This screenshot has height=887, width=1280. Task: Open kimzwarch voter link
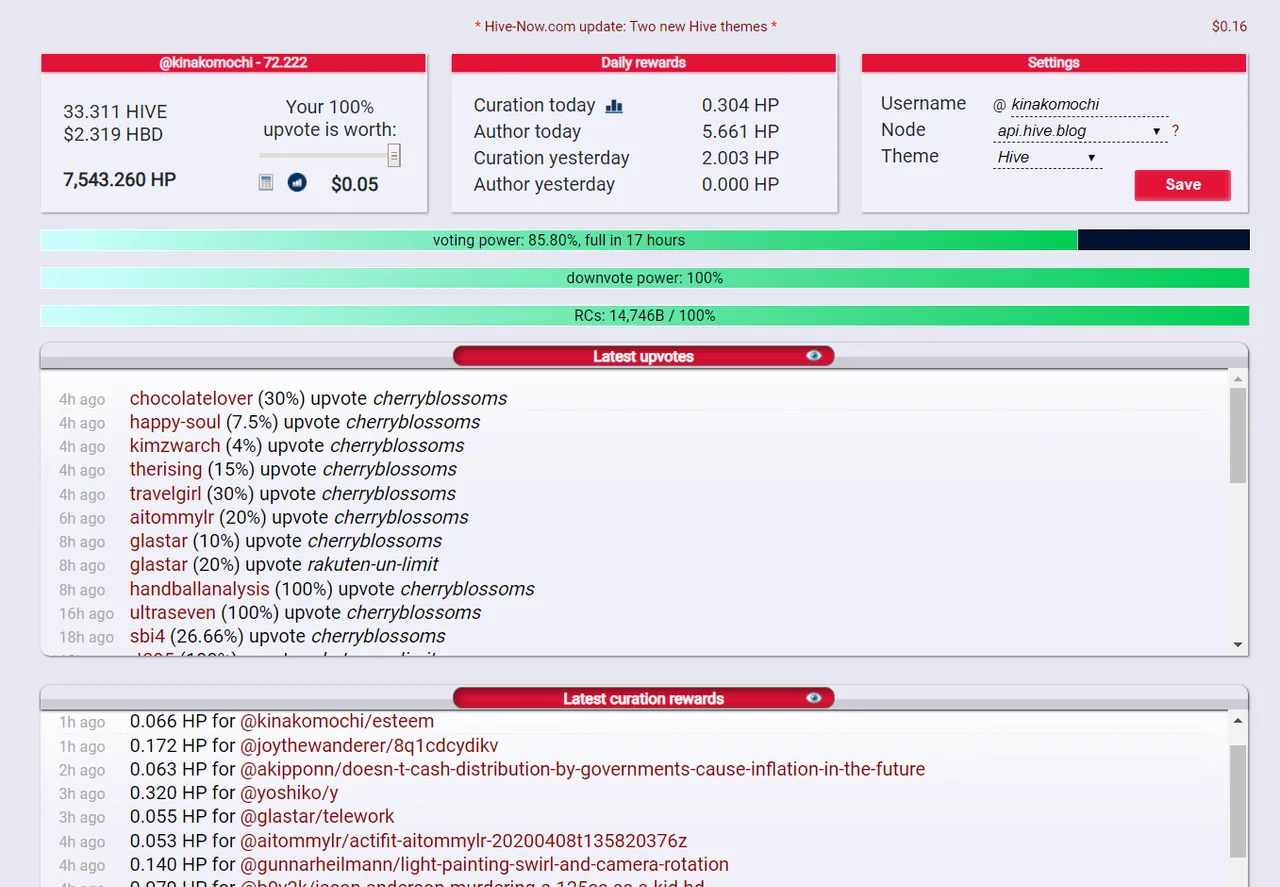click(x=175, y=446)
